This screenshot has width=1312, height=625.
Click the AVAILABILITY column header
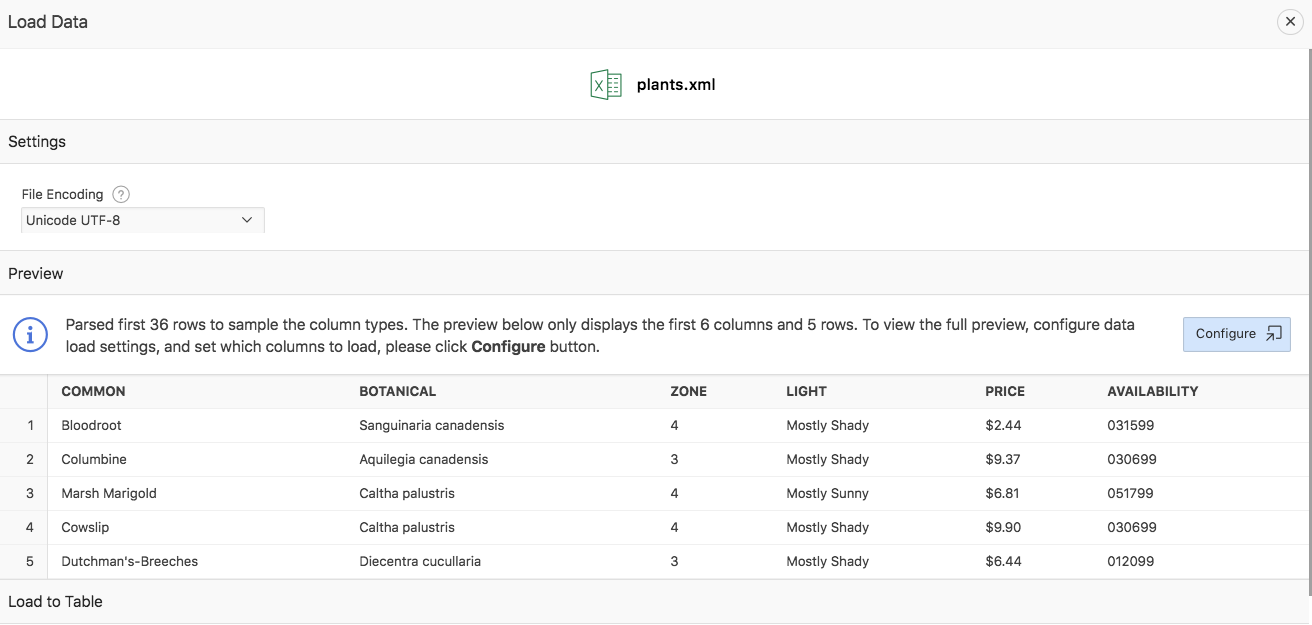(x=1152, y=391)
